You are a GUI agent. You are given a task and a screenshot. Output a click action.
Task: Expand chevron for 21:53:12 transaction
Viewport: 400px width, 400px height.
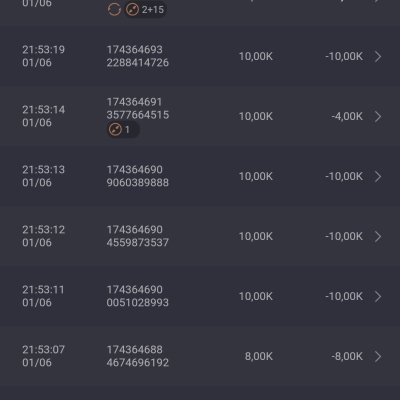[378, 236]
